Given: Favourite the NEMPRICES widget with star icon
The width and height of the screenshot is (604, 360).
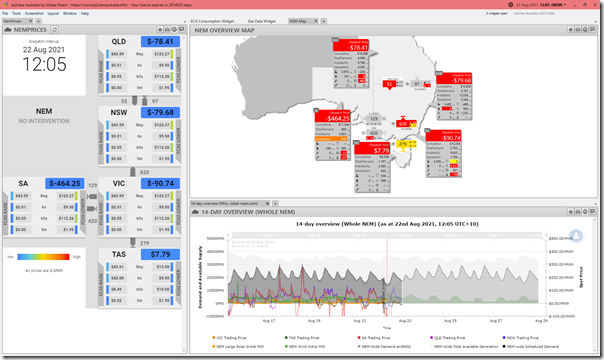Looking at the screenshot, I should point(160,29).
